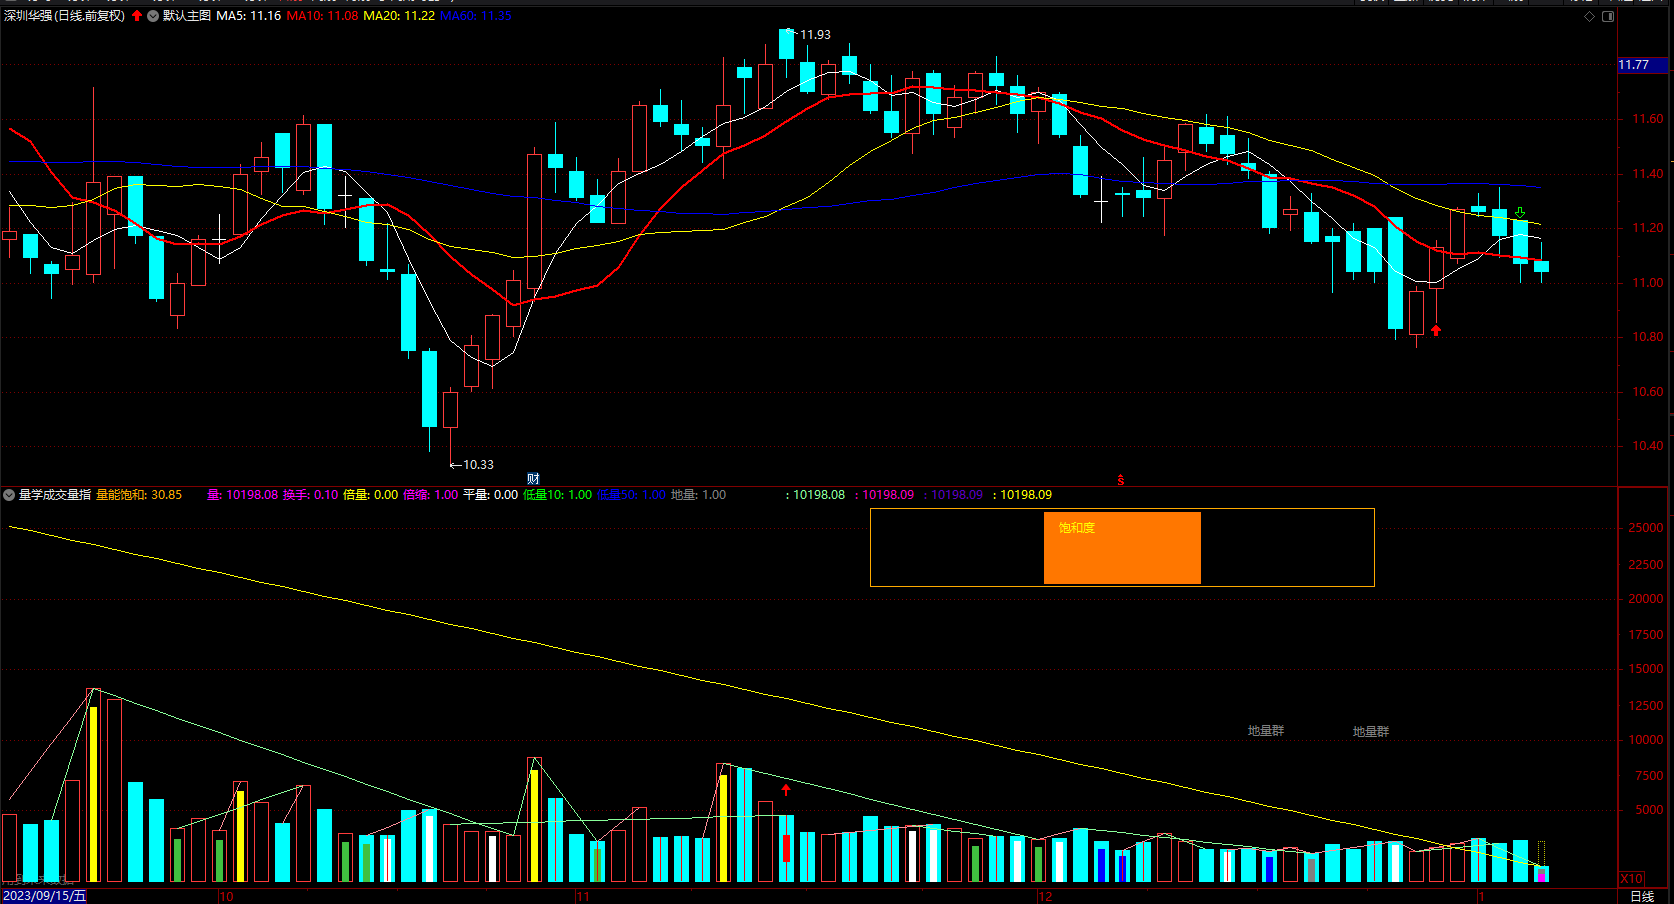Click the MA10: 11.08 indicator value

point(322,16)
